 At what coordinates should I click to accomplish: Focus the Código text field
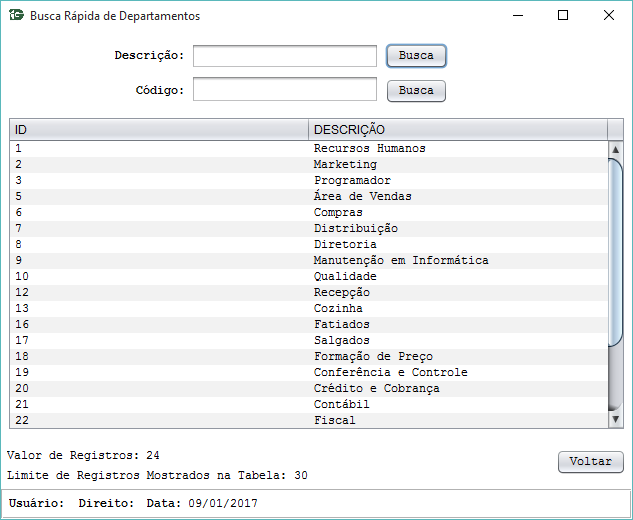point(285,89)
